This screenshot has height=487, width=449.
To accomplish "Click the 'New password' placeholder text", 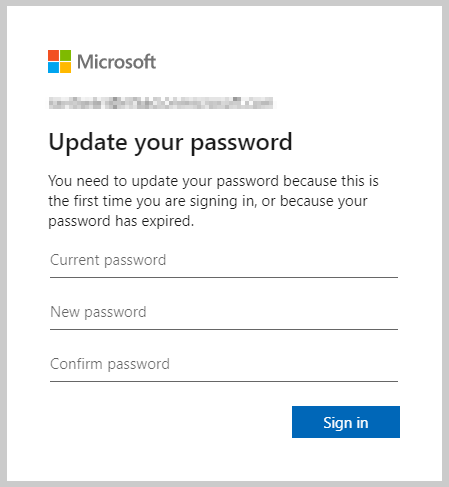I will tap(98, 312).
